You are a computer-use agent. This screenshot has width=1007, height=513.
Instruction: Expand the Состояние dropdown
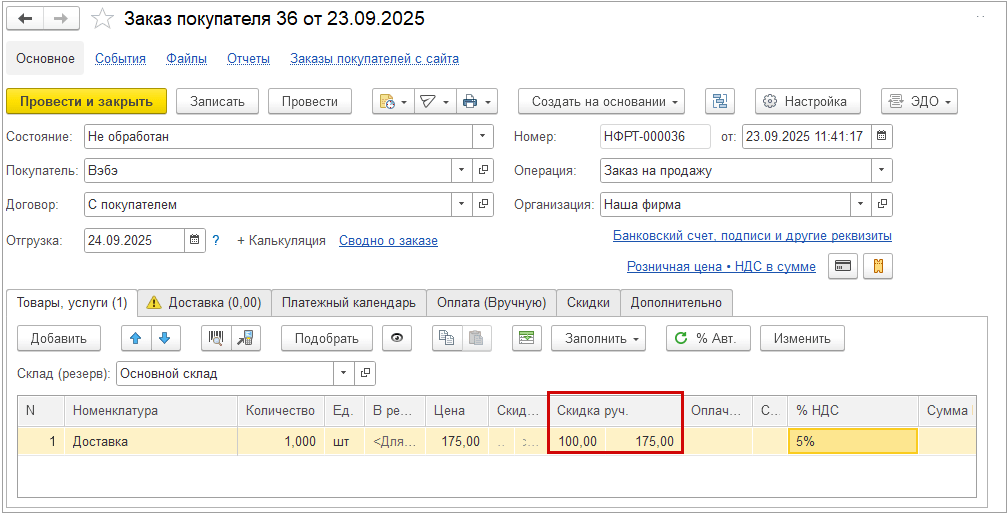(483, 136)
